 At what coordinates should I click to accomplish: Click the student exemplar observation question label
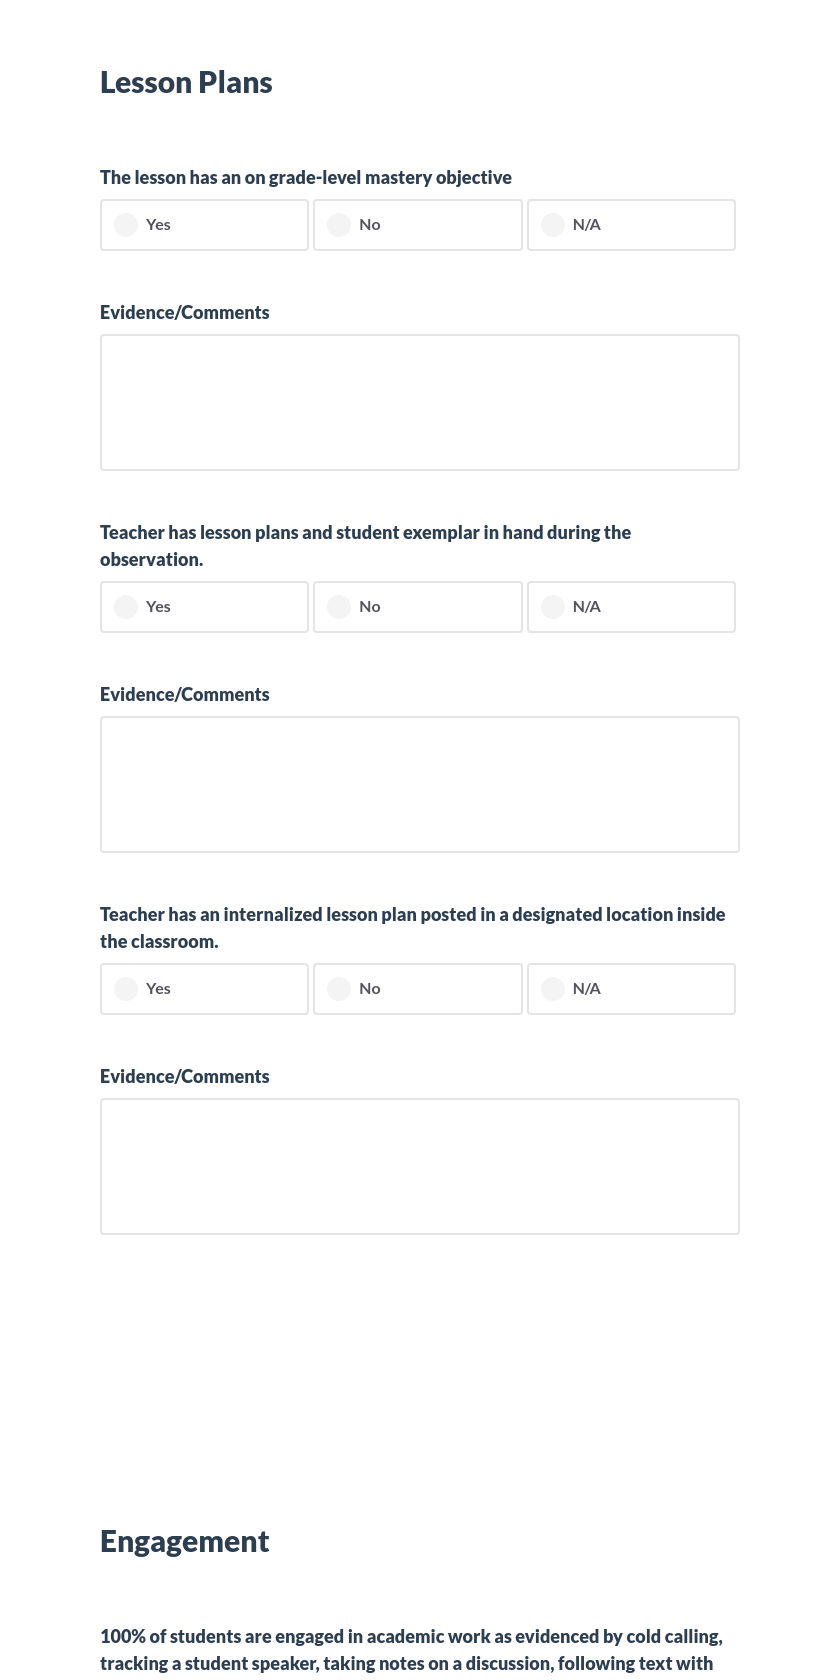coord(366,545)
